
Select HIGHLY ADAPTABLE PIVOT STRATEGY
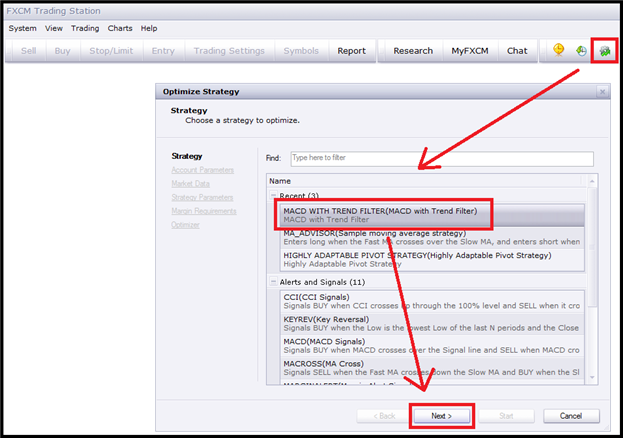(432, 260)
